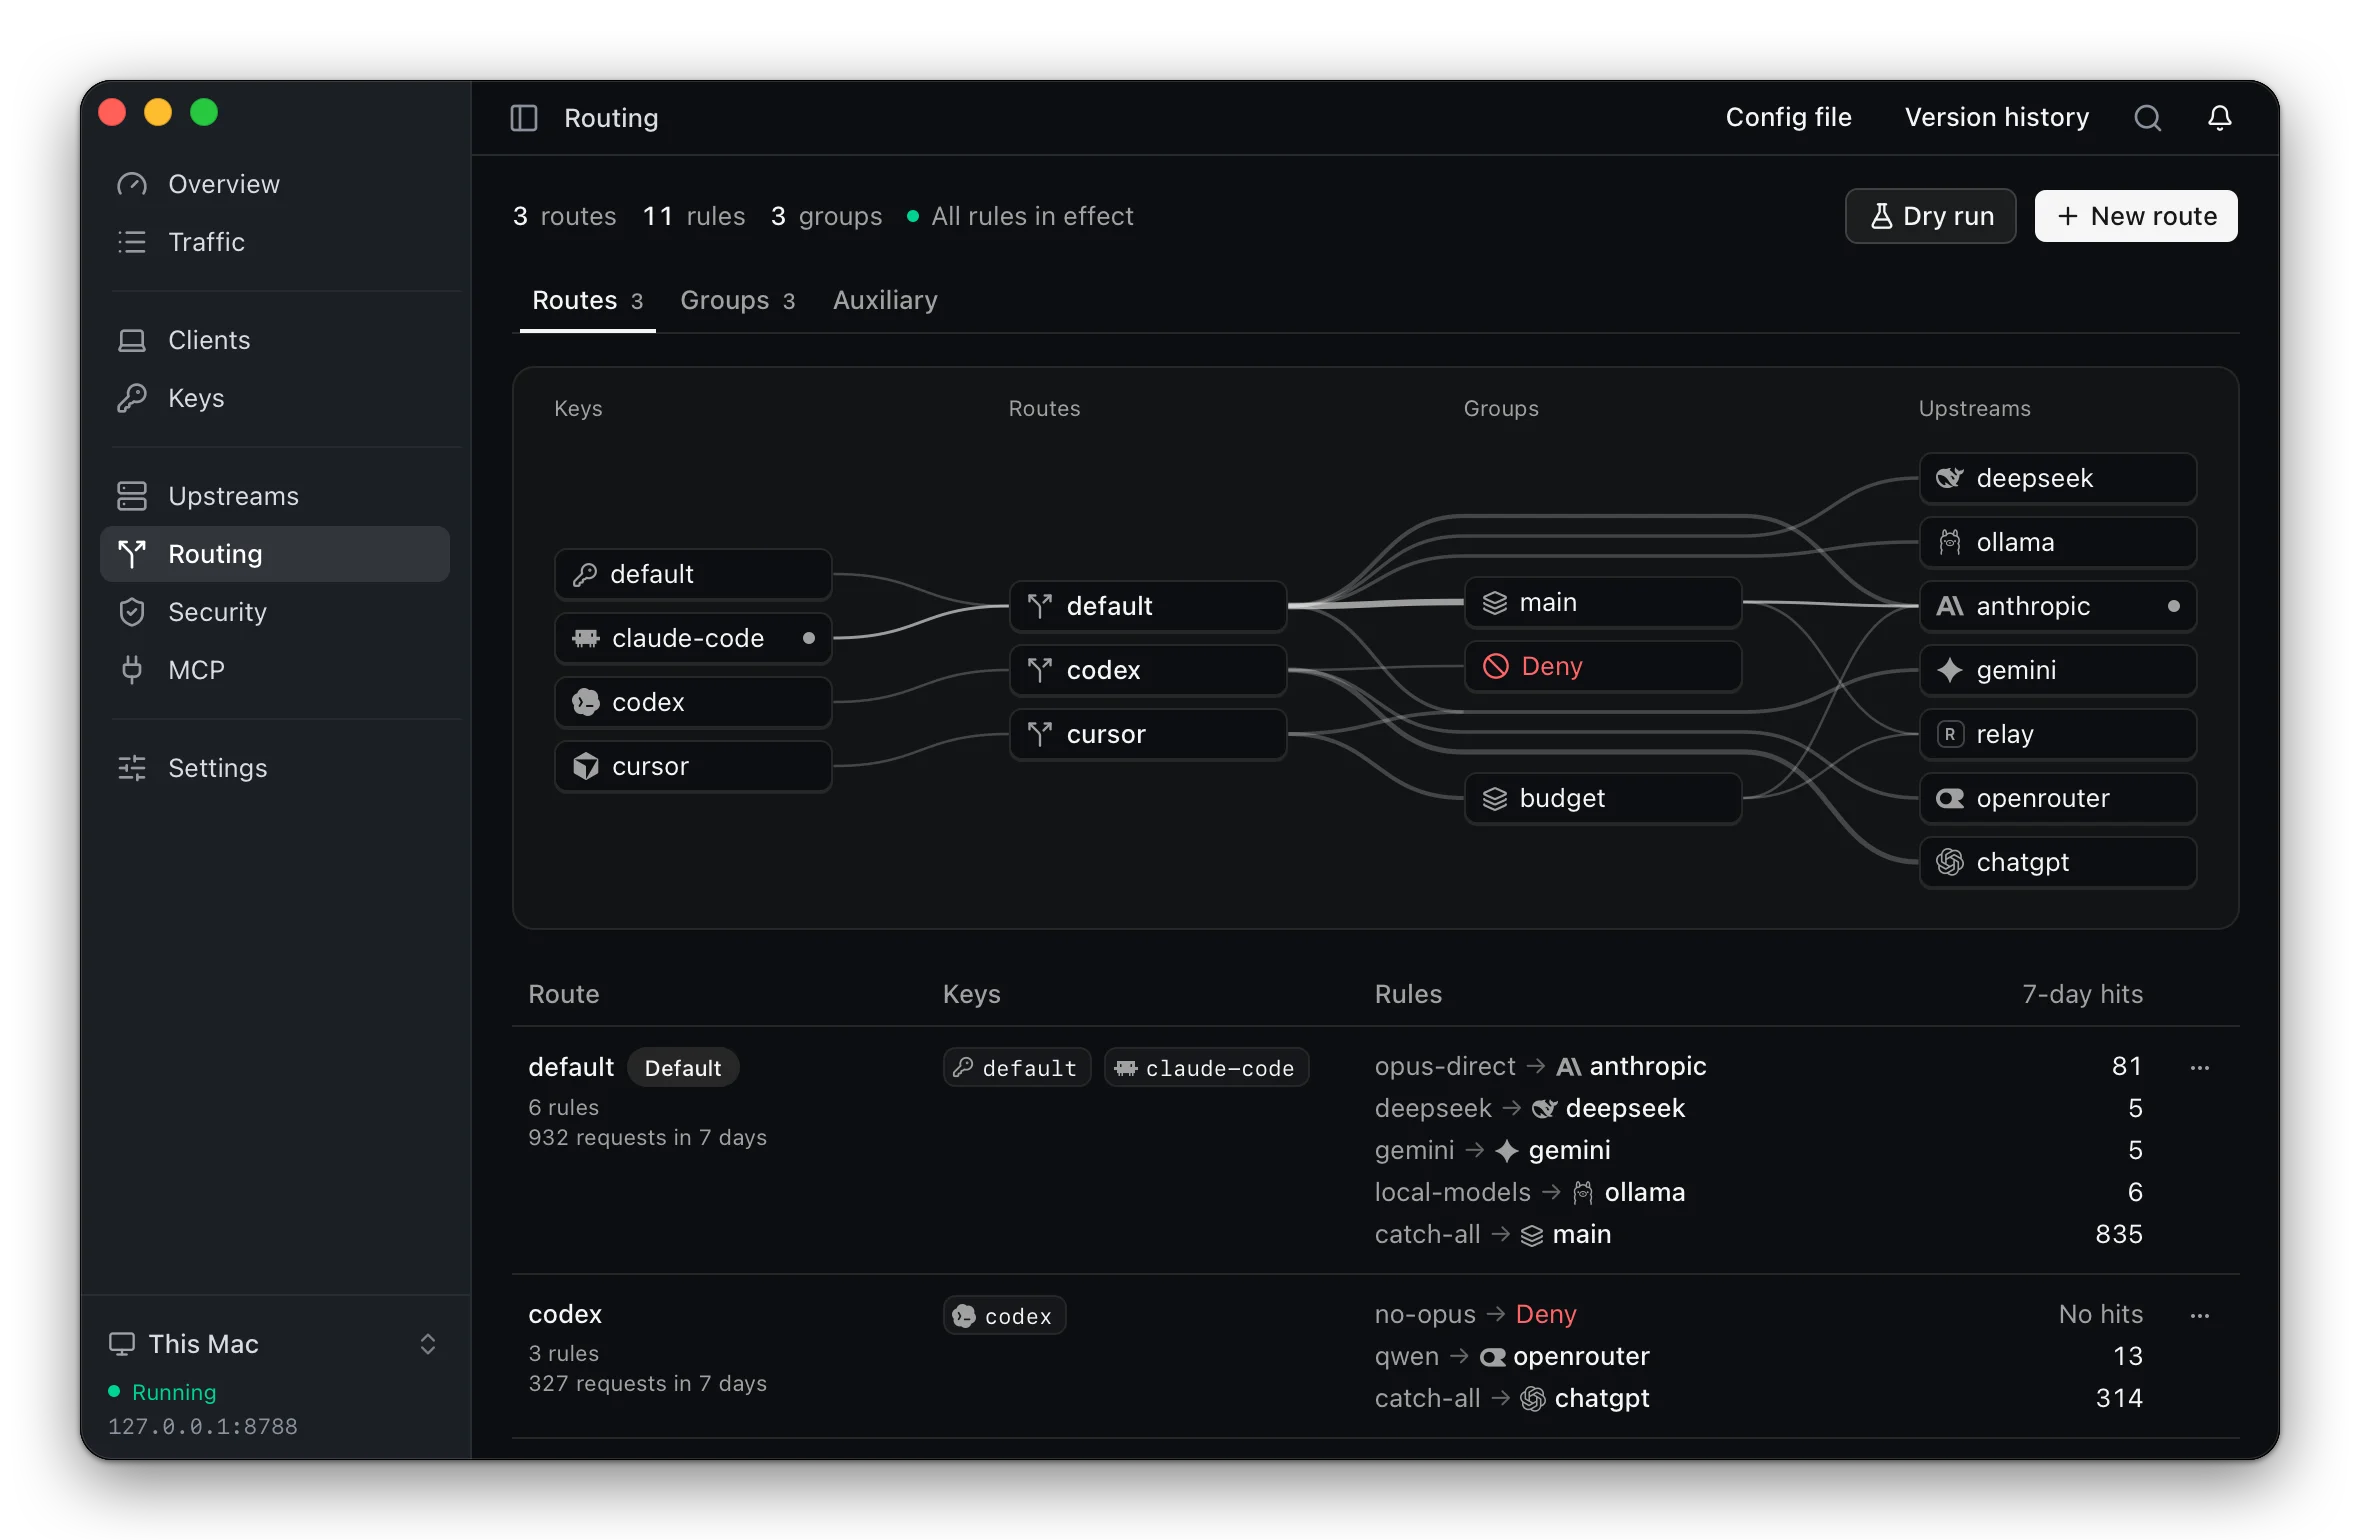Screen dimensions: 2360x1540
Task: Select the anthropic upstream node in diagram
Action: [2058, 606]
